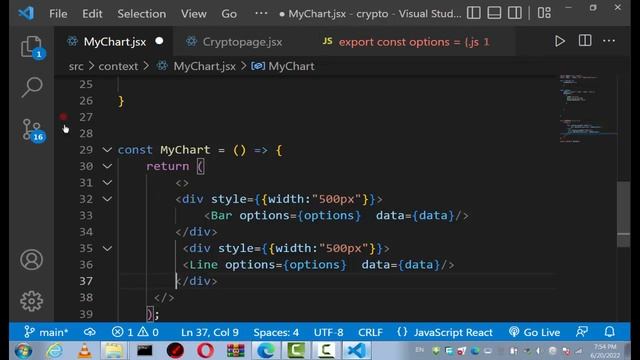The image size is (640, 360).
Task: Click the VS Code logo in title bar
Action: click(x=26, y=13)
